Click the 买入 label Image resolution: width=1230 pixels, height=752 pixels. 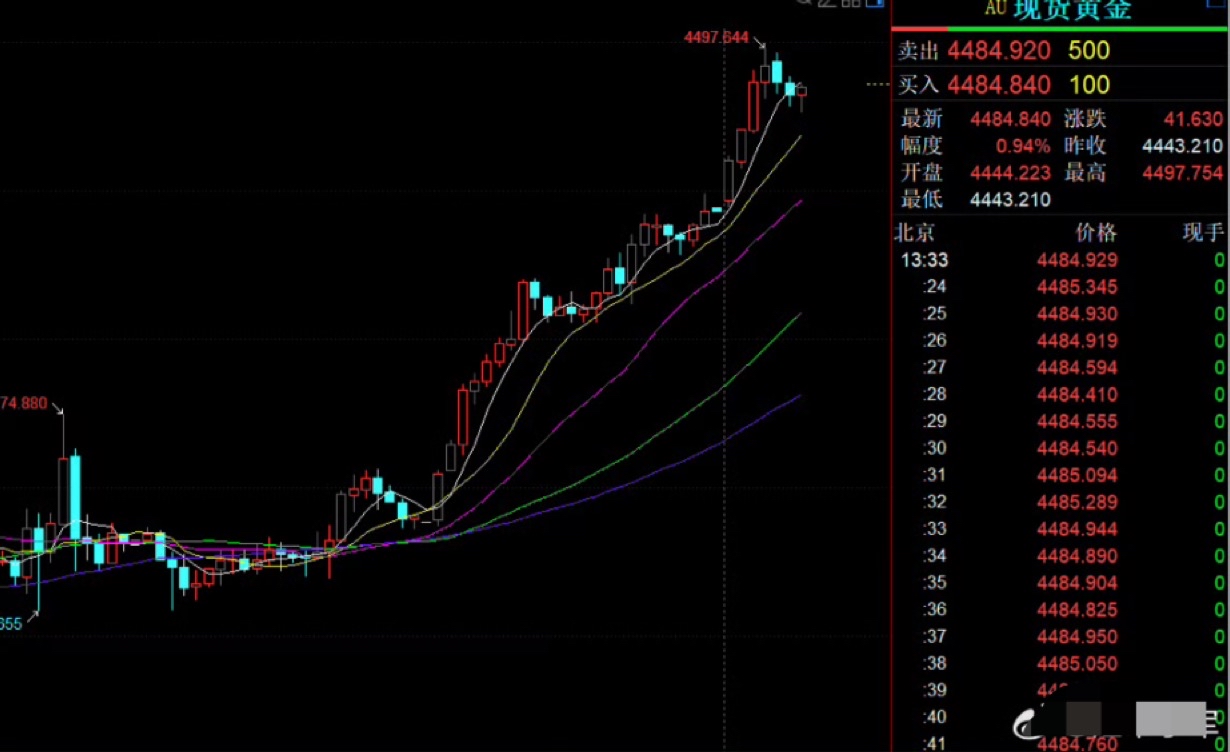point(919,85)
